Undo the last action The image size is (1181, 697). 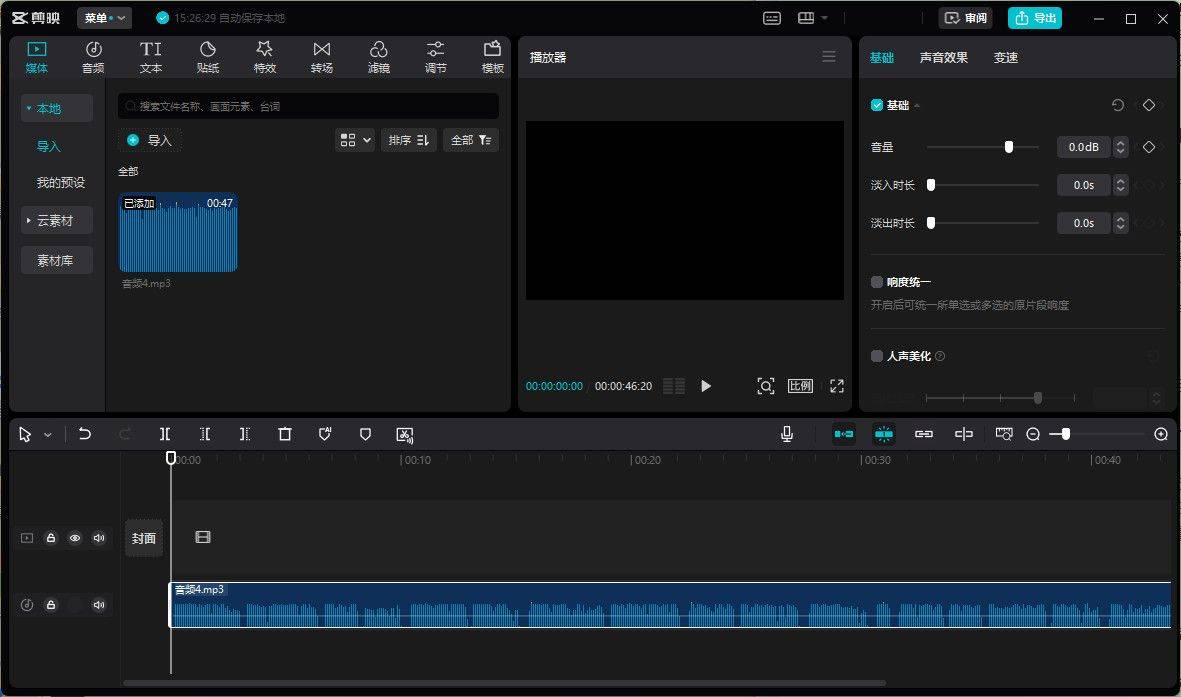point(85,434)
